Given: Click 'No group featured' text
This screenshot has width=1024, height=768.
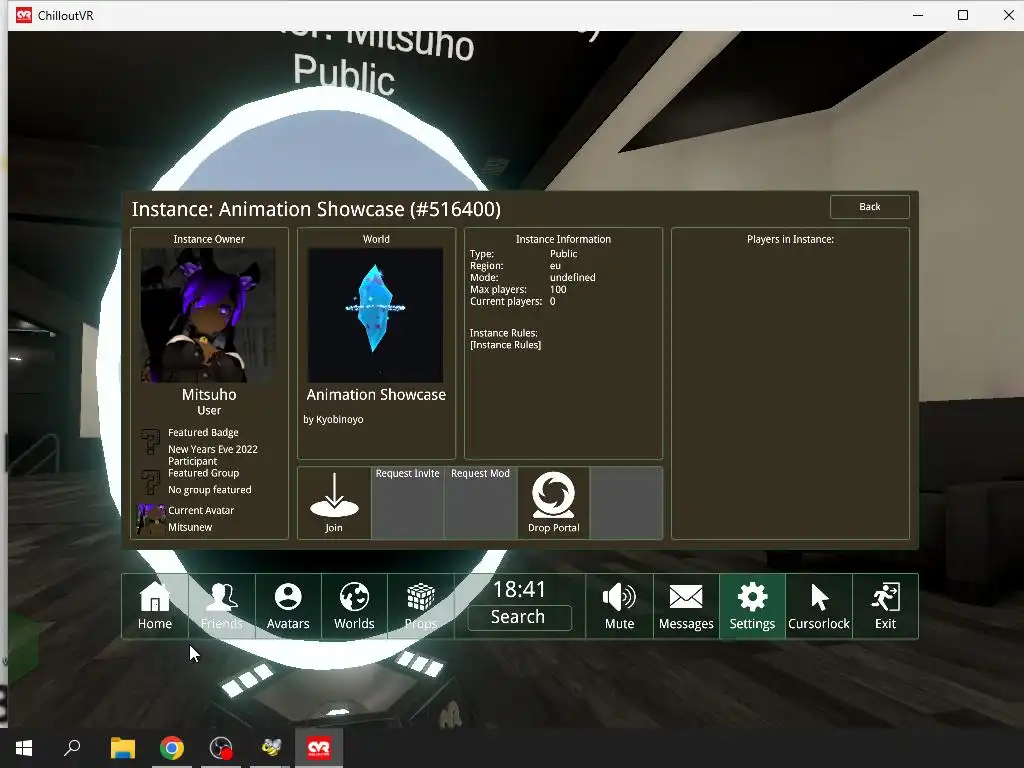Looking at the screenshot, I should [x=210, y=490].
